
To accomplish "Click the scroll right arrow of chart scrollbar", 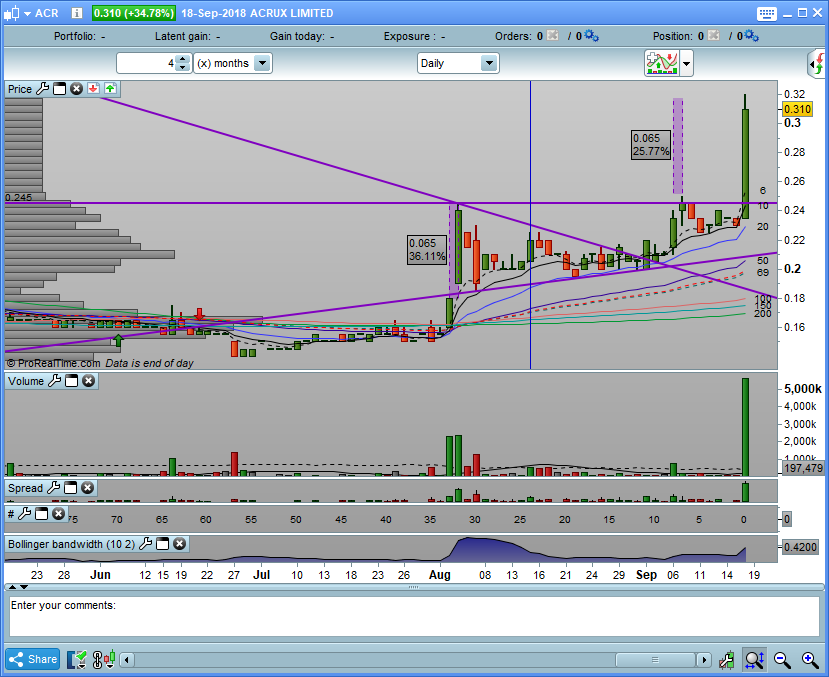I will 704,660.
